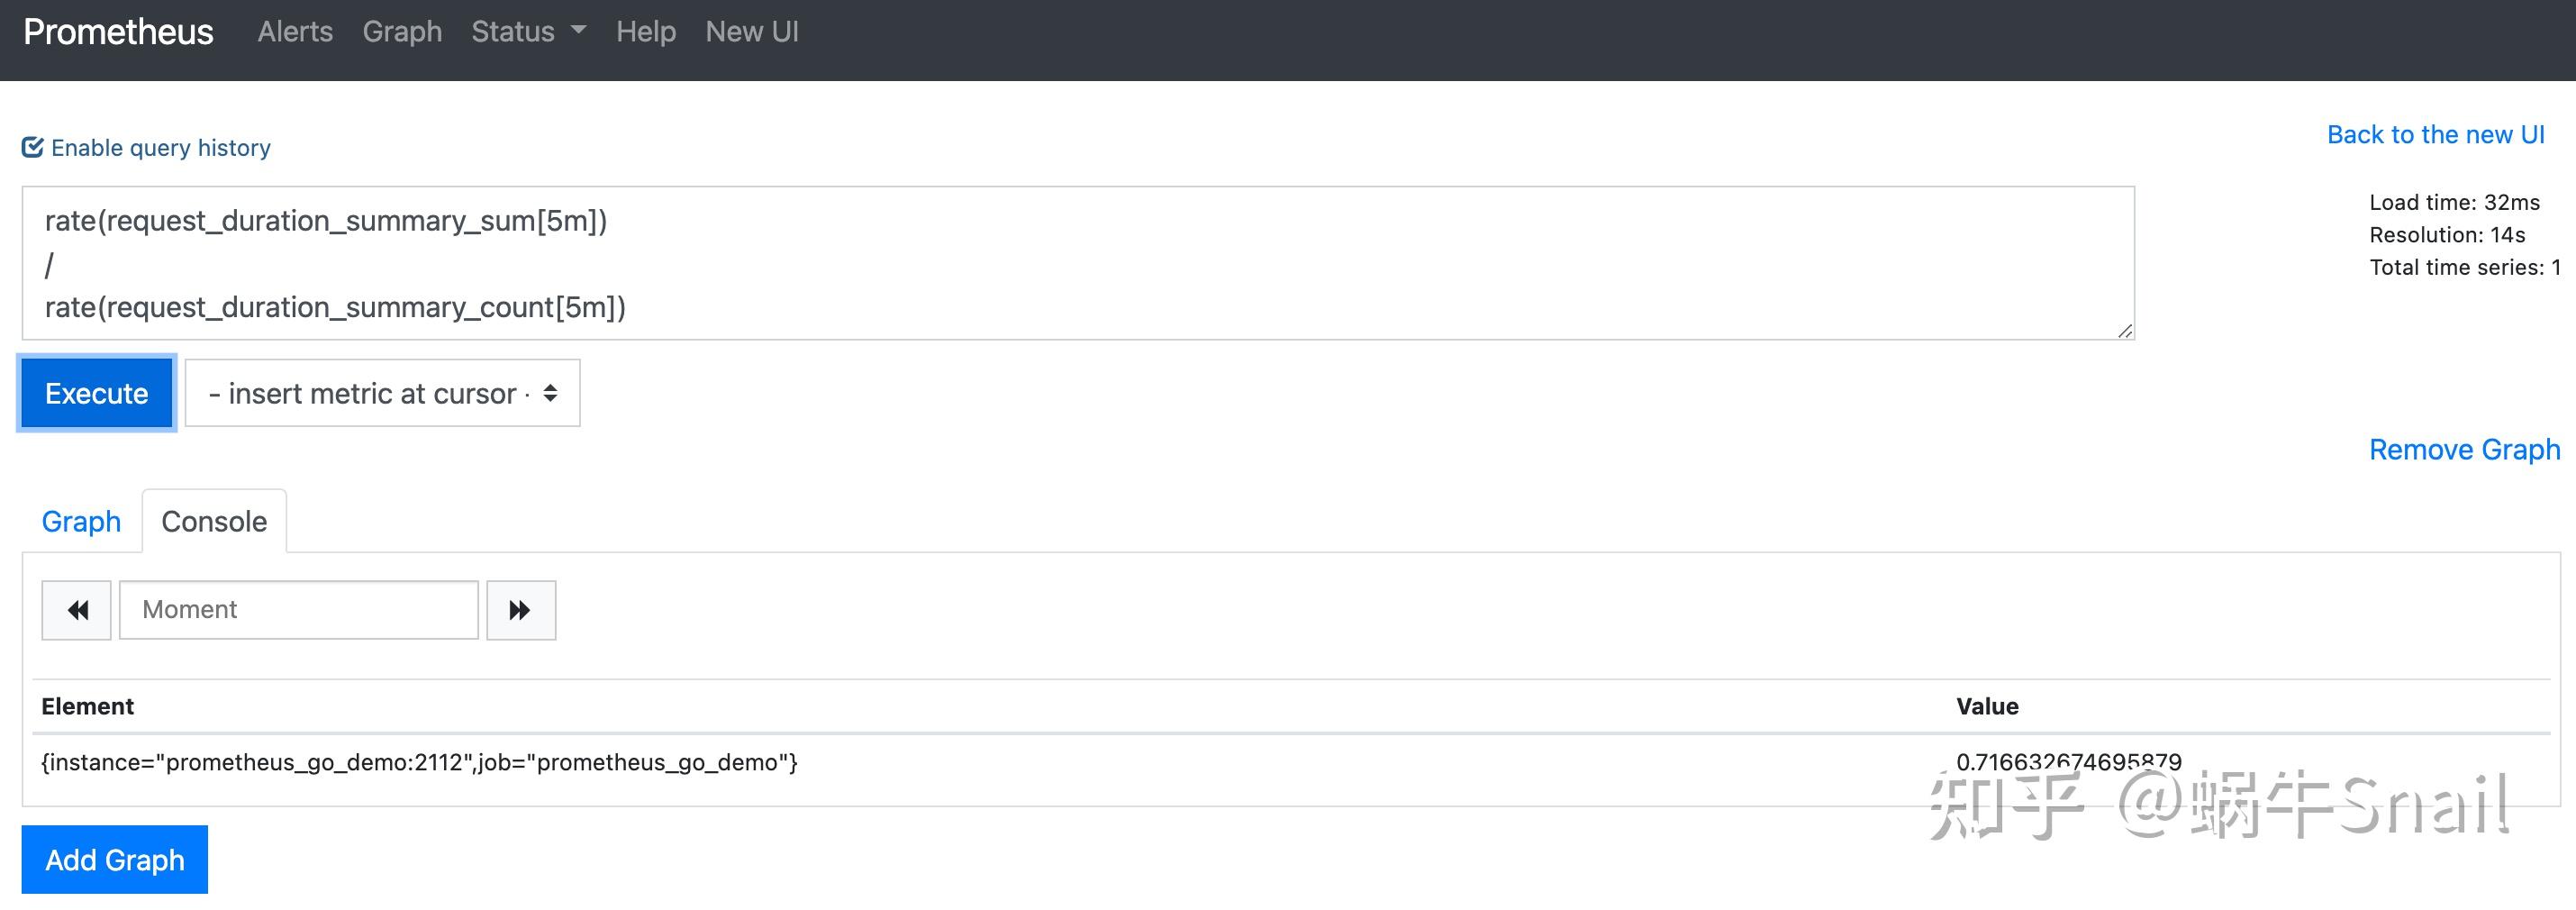Click the rewind time double-arrow button
2576x910 pixels.
(77, 610)
